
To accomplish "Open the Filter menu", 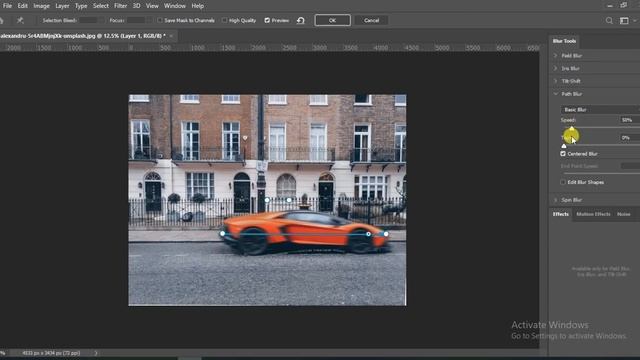I will [x=120, y=6].
